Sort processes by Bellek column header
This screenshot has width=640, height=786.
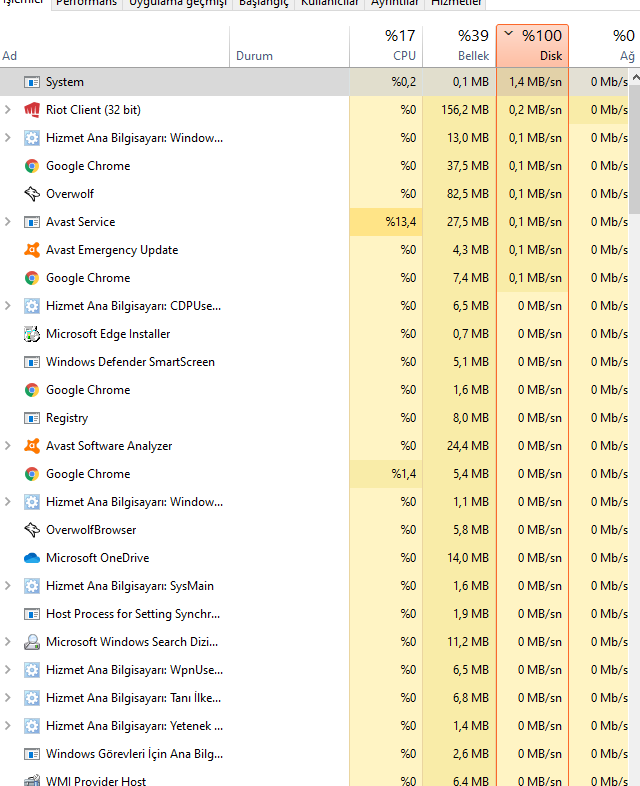coord(460,46)
